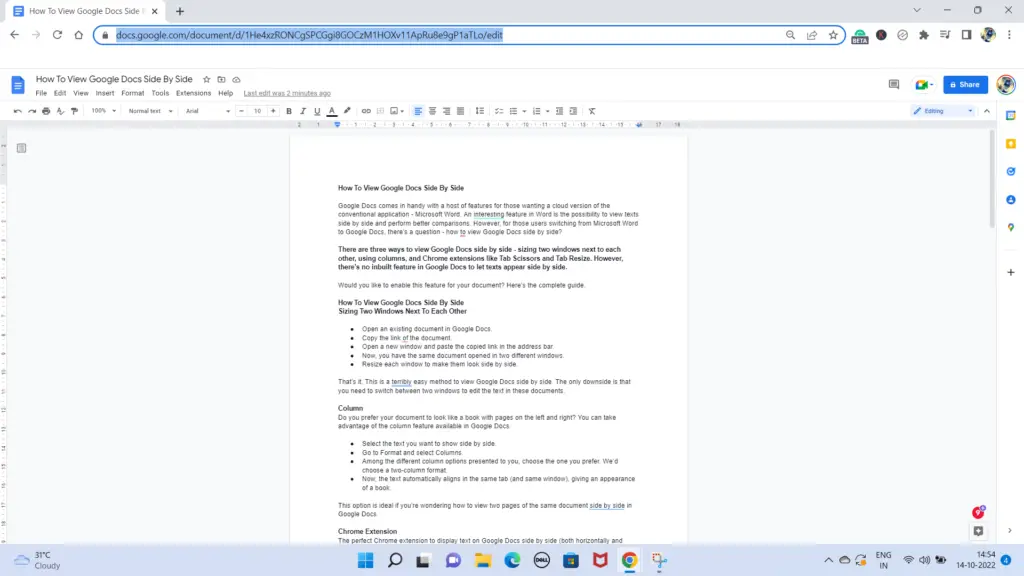Screen dimensions: 1024x576
Task: Open Google Calendar in side panel
Action: [x=1011, y=116]
